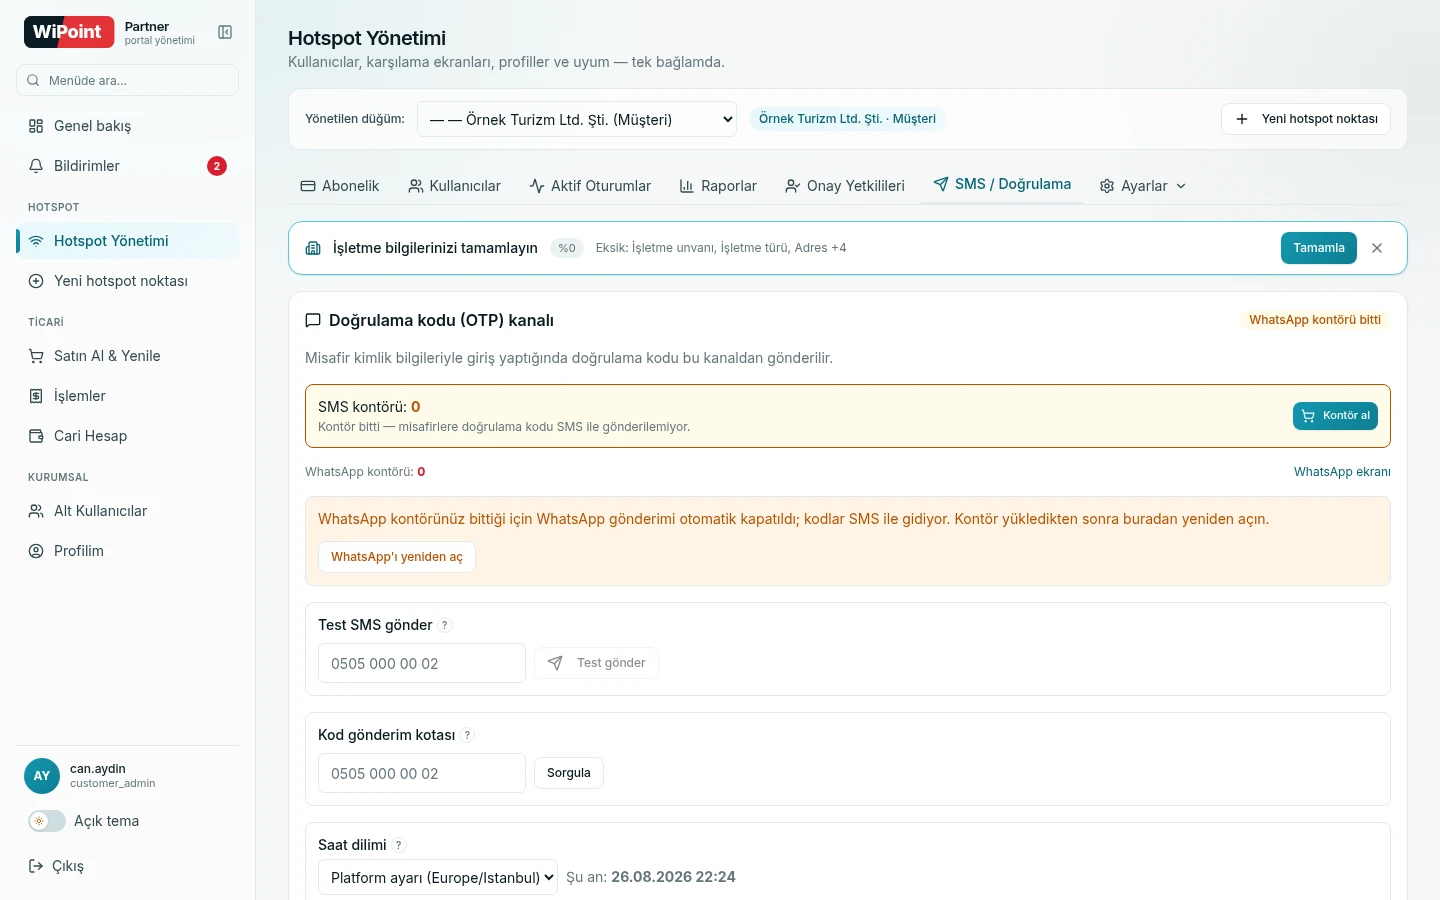Dismiss the İşletme bilgileri banner
The height and width of the screenshot is (900, 1440).
(x=1377, y=248)
